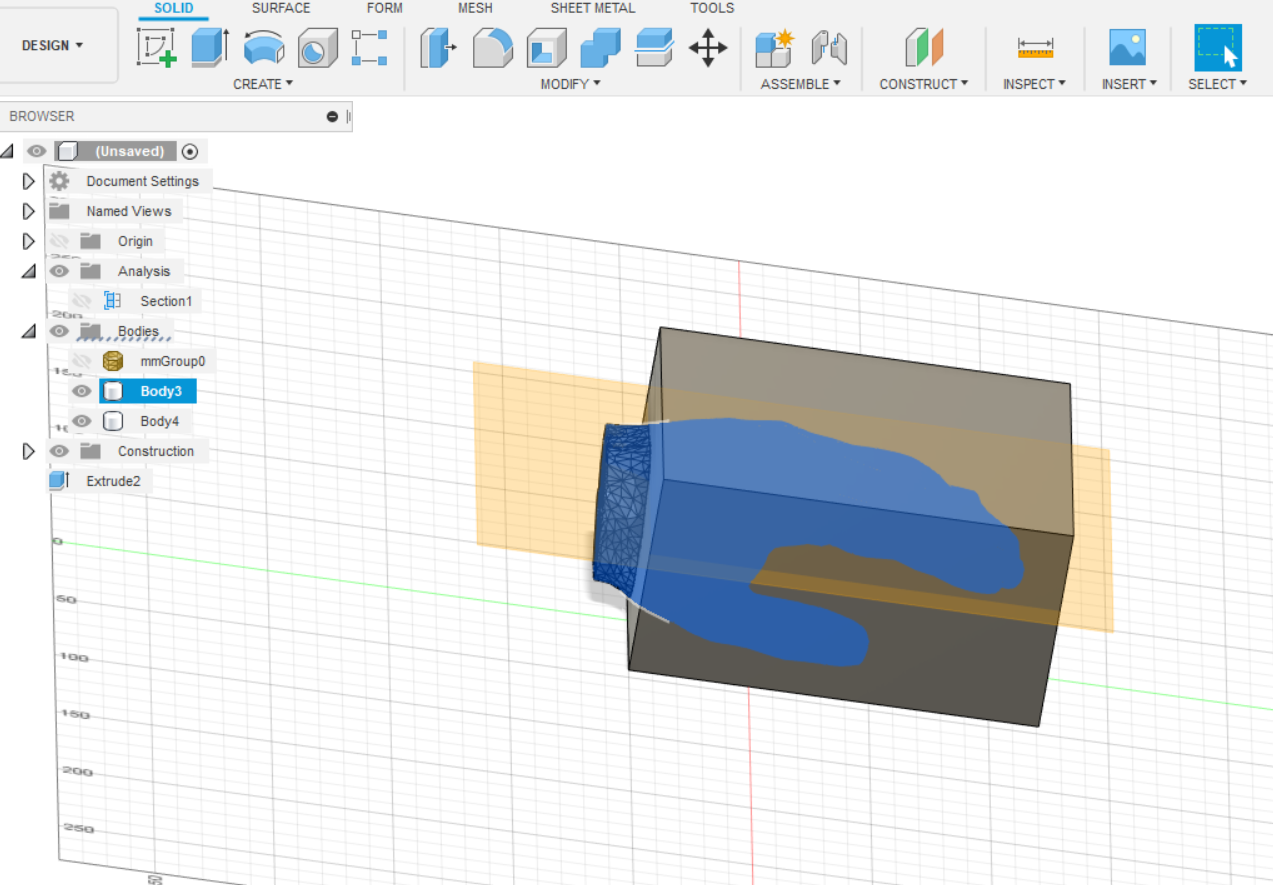Click the (Unsaved) root component name
Screen dimensions: 1273x885
[129, 151]
